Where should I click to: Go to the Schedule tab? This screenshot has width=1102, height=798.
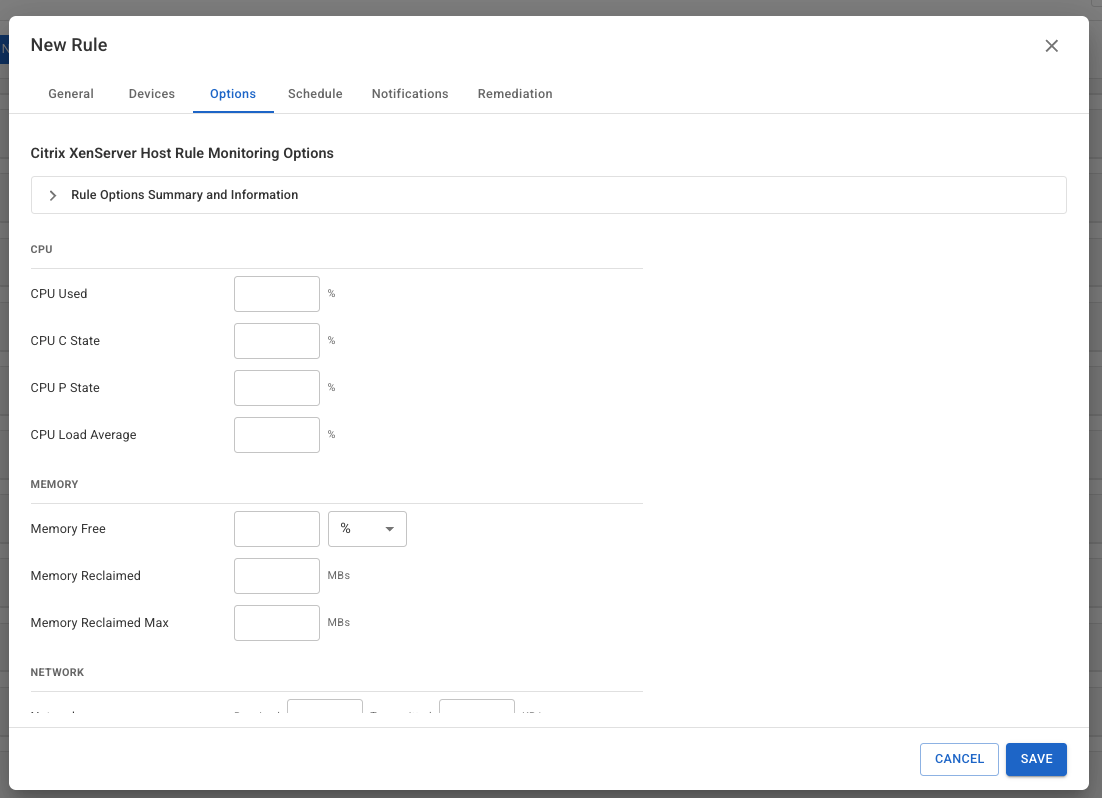click(x=315, y=94)
